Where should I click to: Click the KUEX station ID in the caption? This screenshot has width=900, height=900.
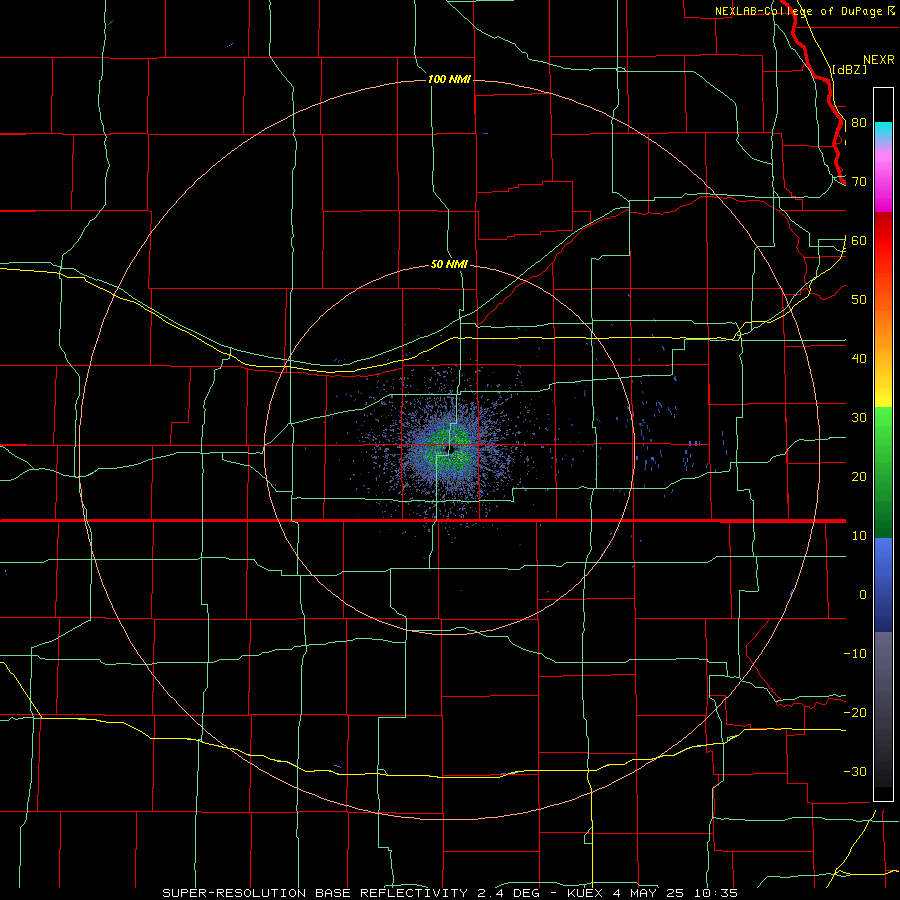click(x=585, y=893)
